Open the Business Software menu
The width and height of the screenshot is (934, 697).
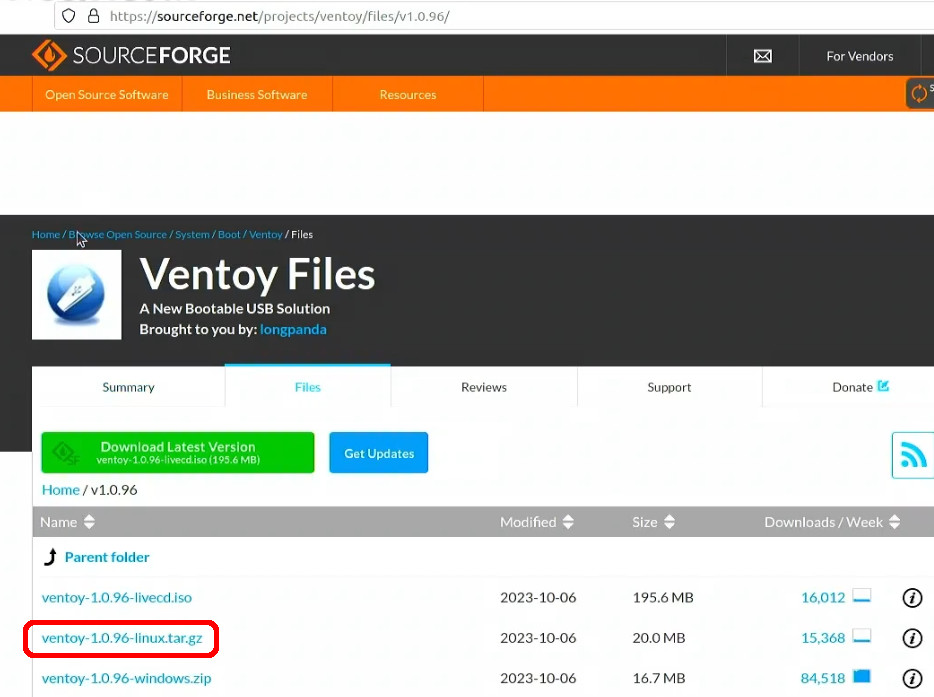point(257,95)
